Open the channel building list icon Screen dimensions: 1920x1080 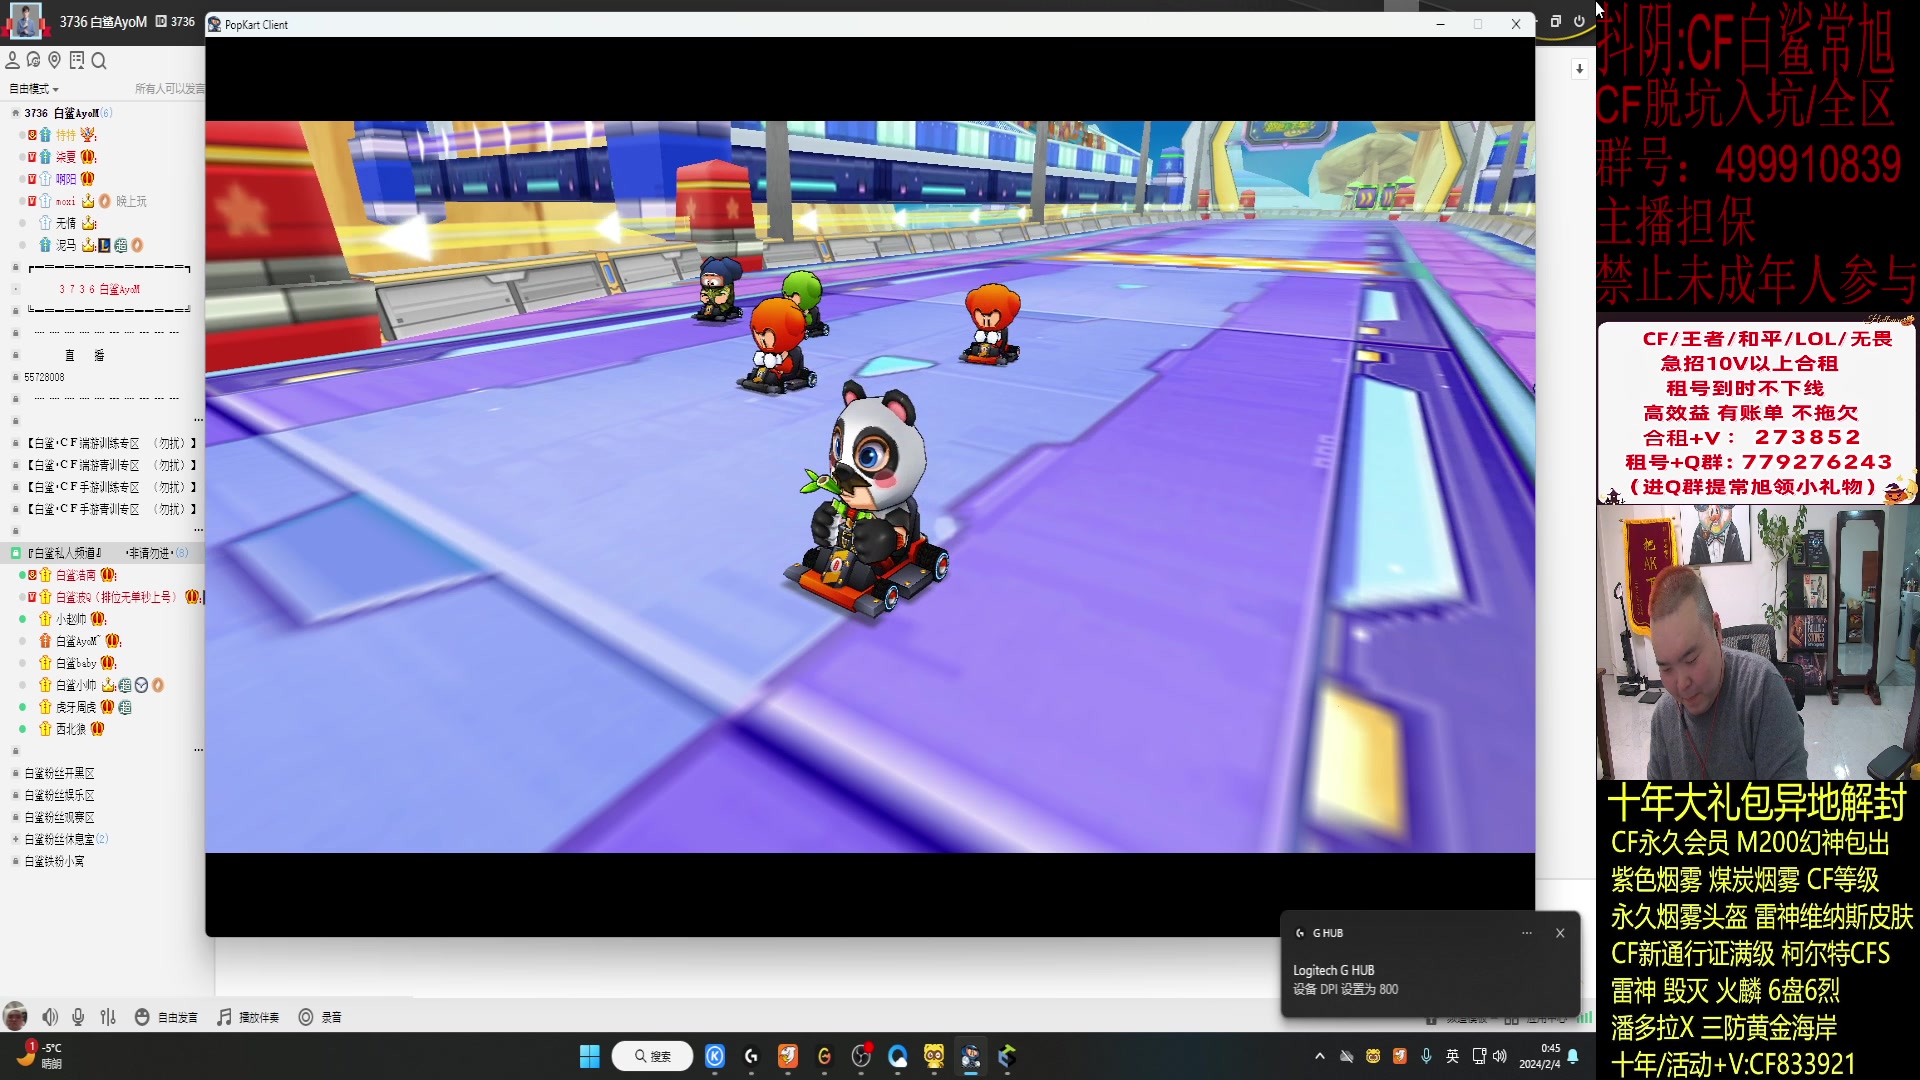coord(77,61)
